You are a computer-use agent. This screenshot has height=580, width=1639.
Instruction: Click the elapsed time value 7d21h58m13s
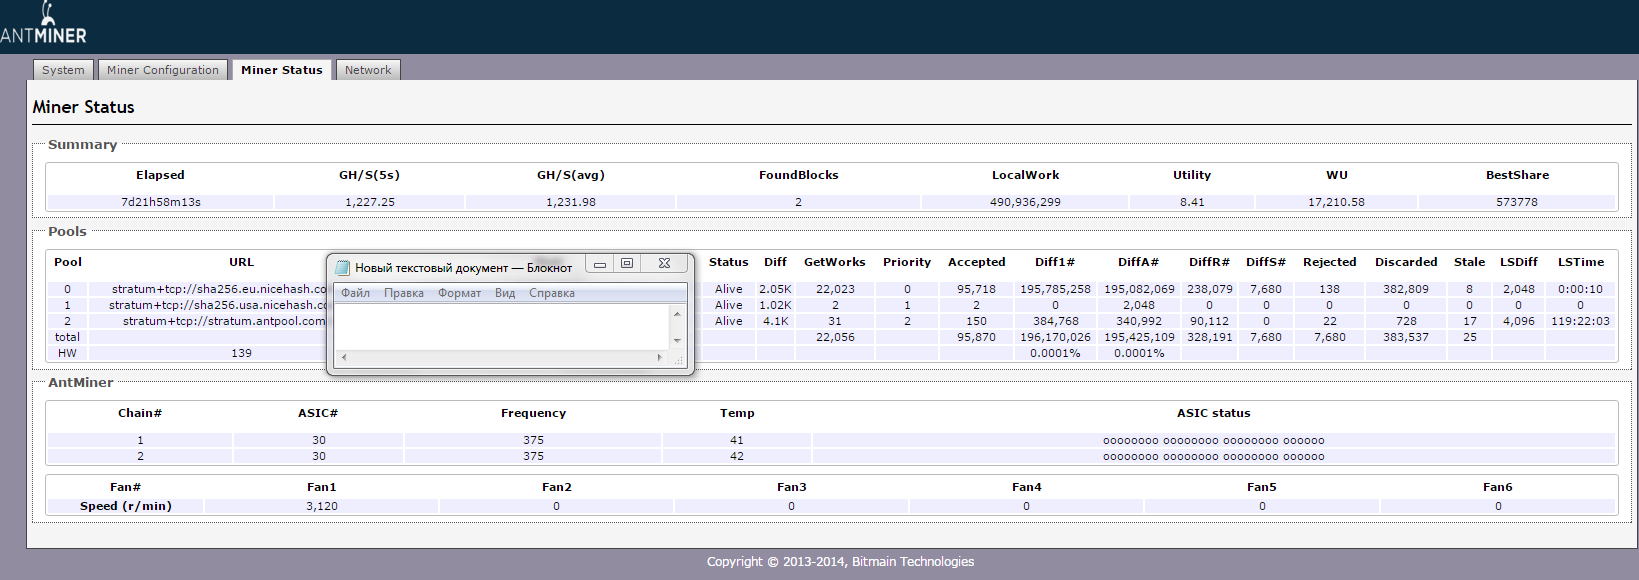(x=161, y=202)
